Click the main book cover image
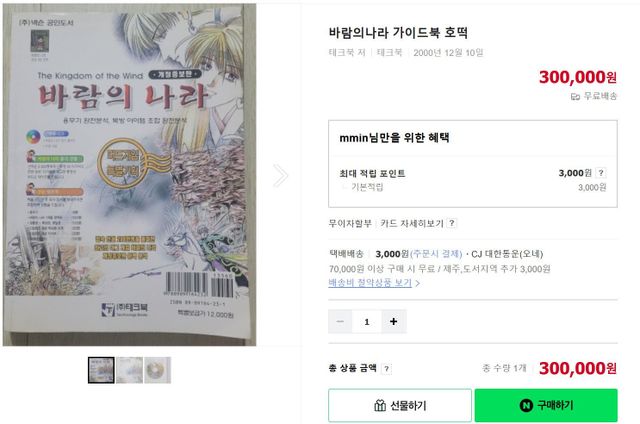 point(129,175)
